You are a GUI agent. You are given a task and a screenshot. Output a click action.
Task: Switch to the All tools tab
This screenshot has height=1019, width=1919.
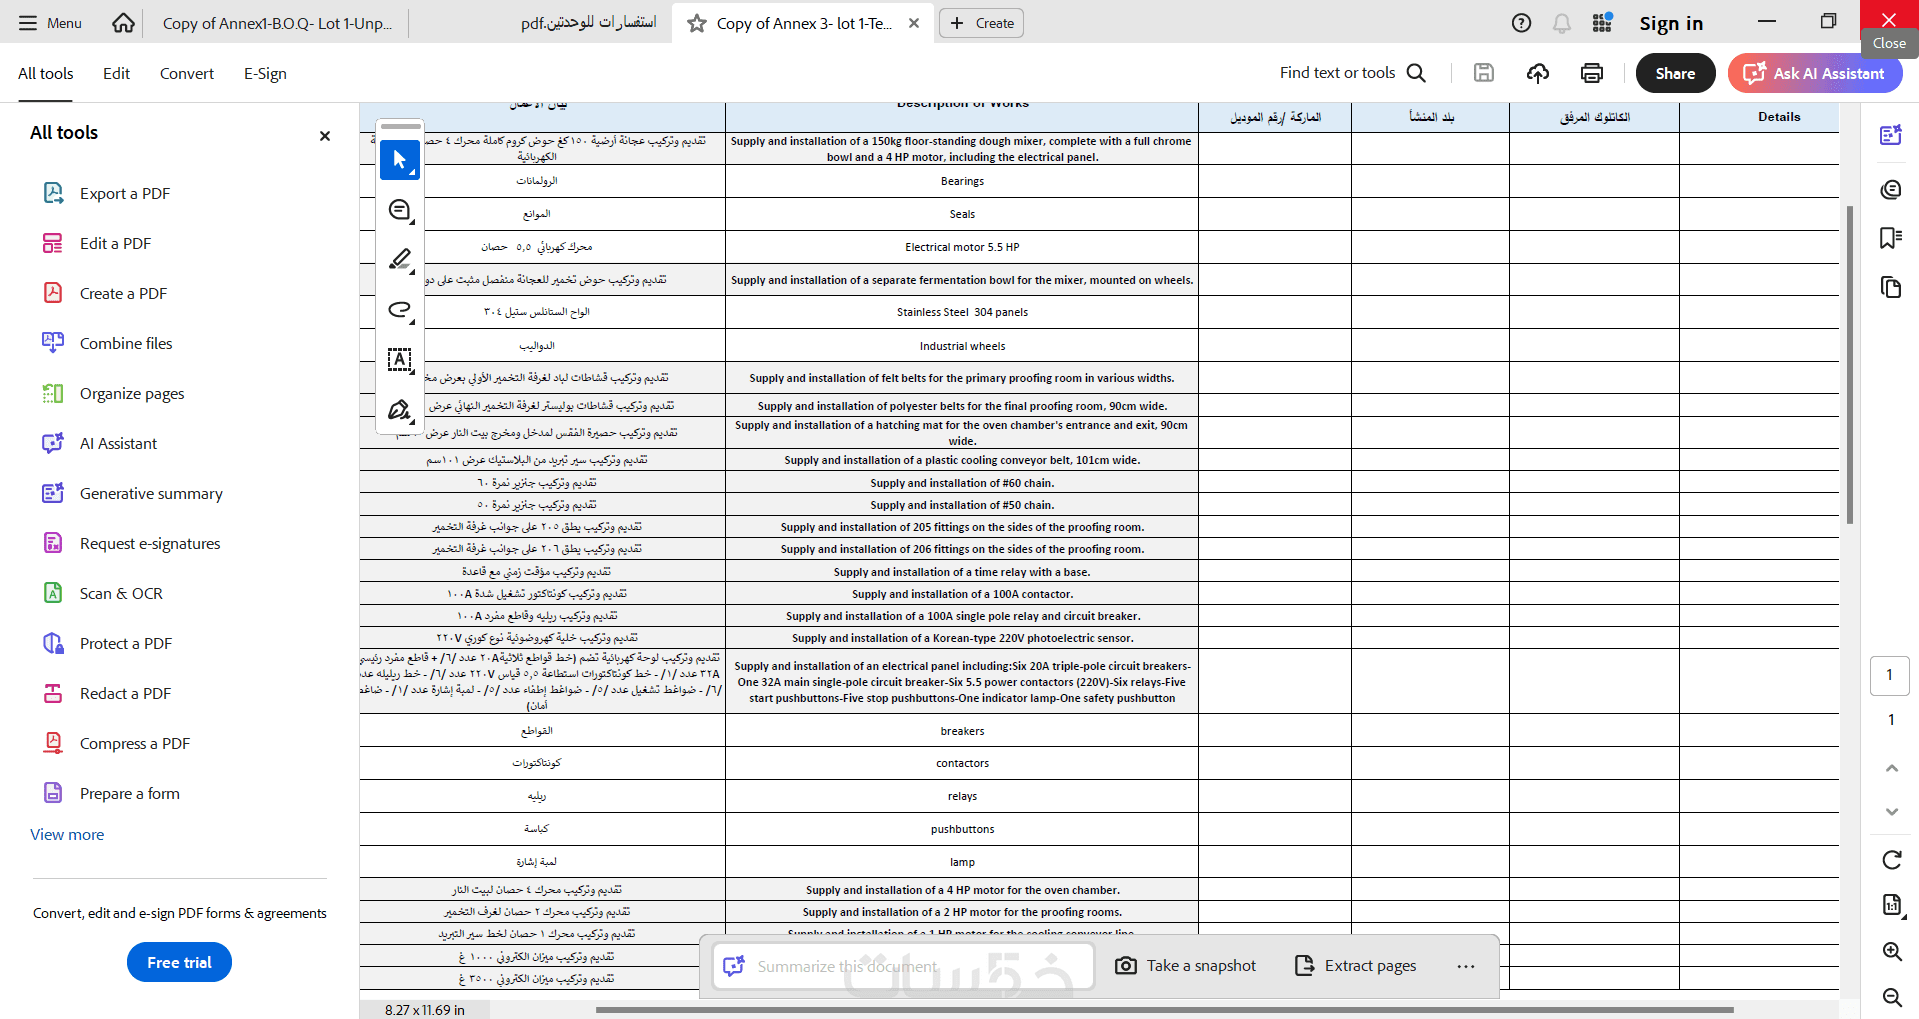(46, 73)
